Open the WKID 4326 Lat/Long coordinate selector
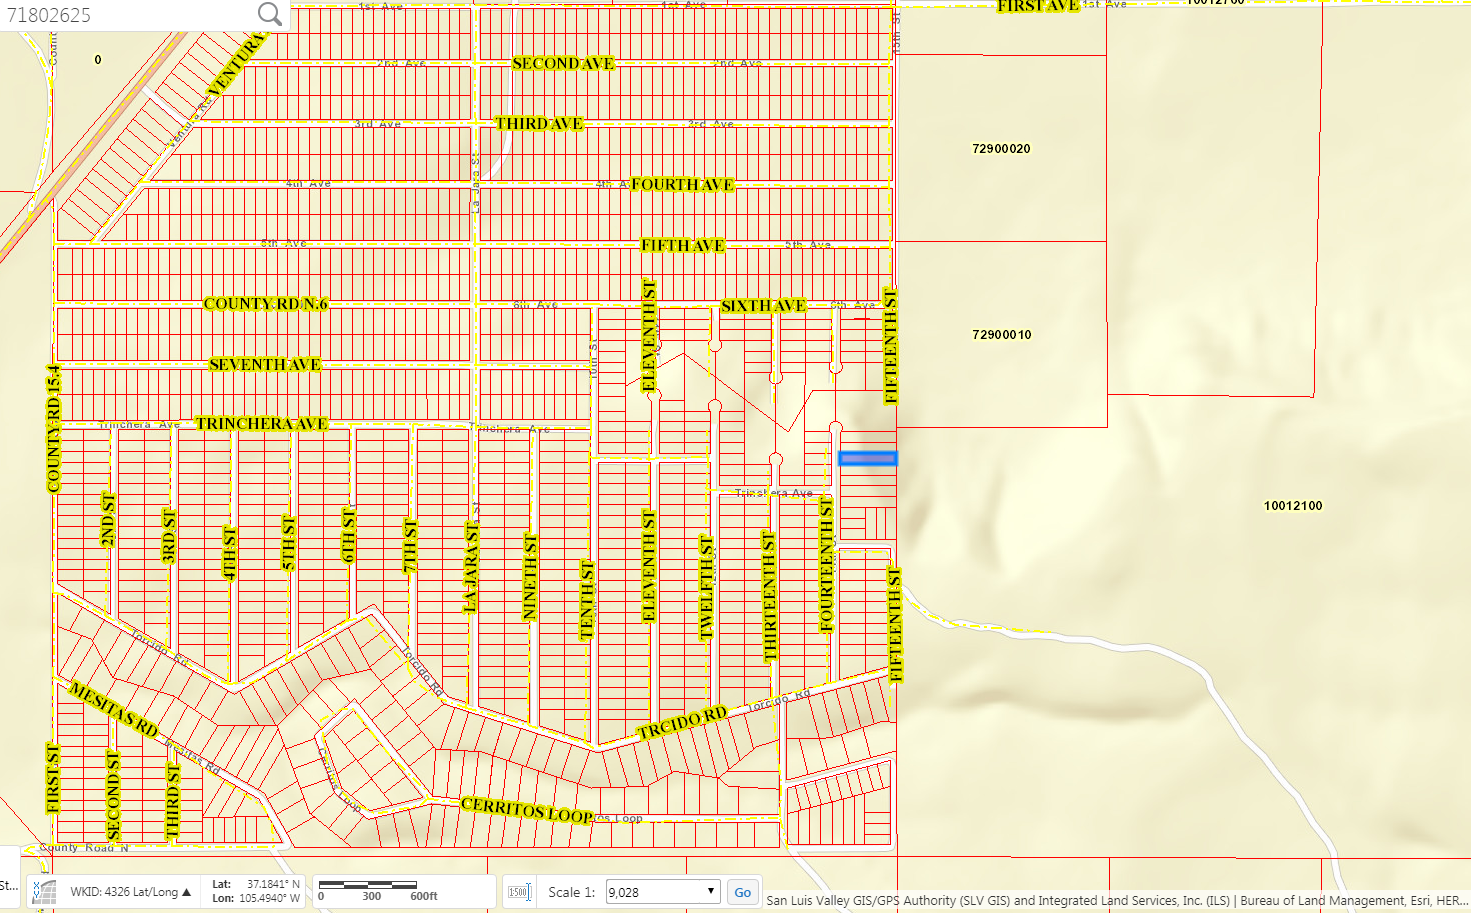Viewport: 1471px width, 913px height. 130,892
